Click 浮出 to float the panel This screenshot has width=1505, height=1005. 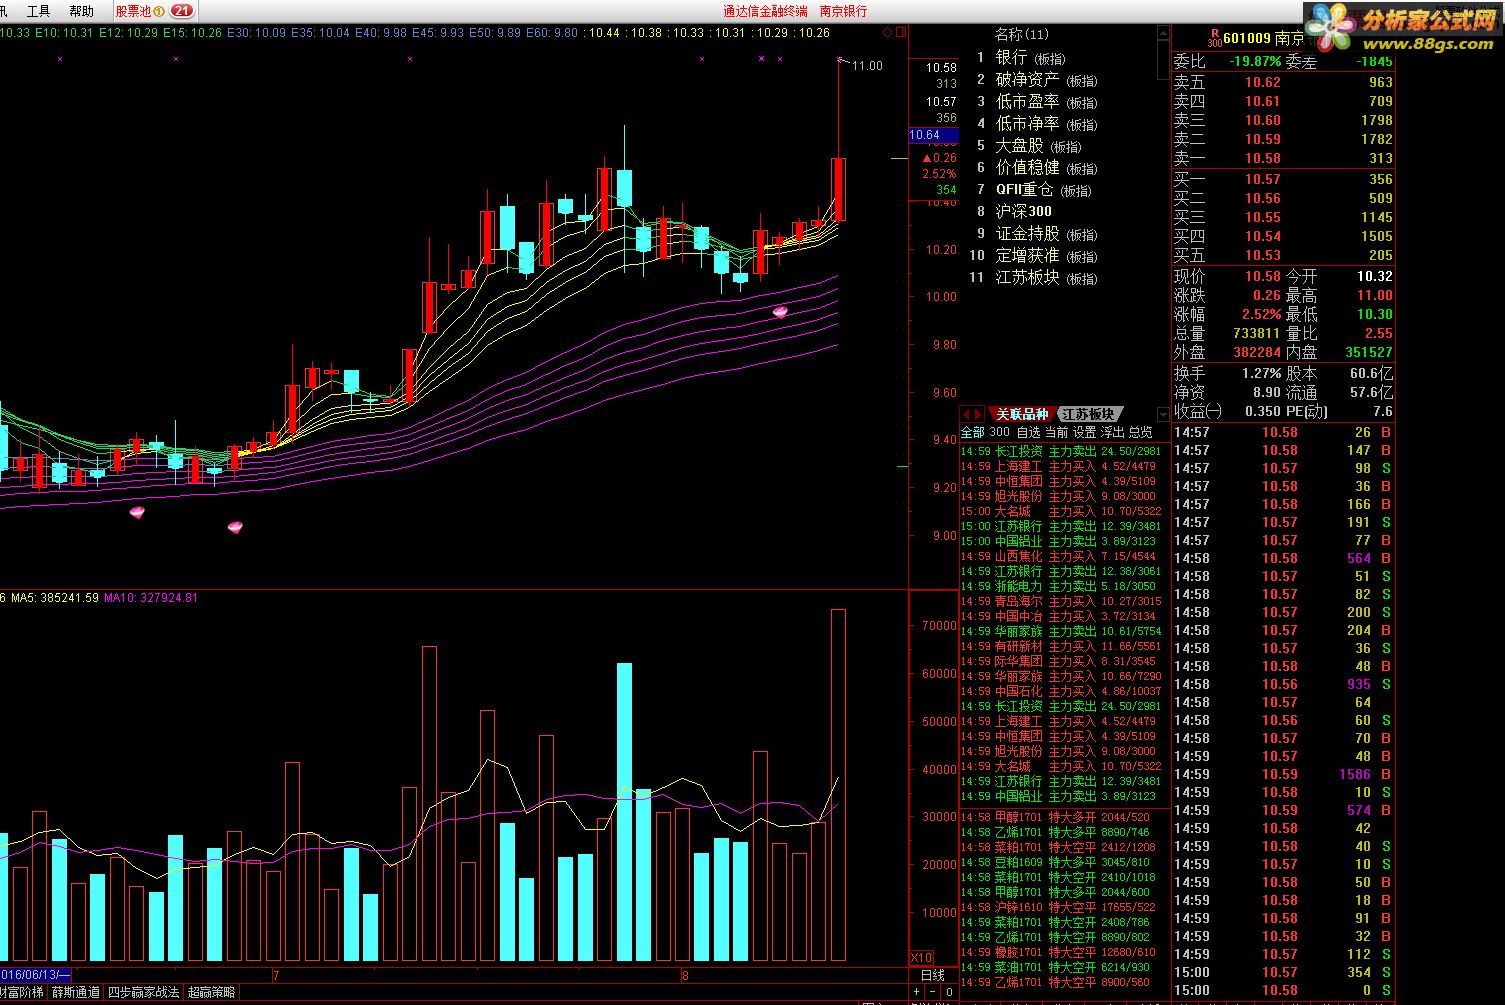(1112, 432)
